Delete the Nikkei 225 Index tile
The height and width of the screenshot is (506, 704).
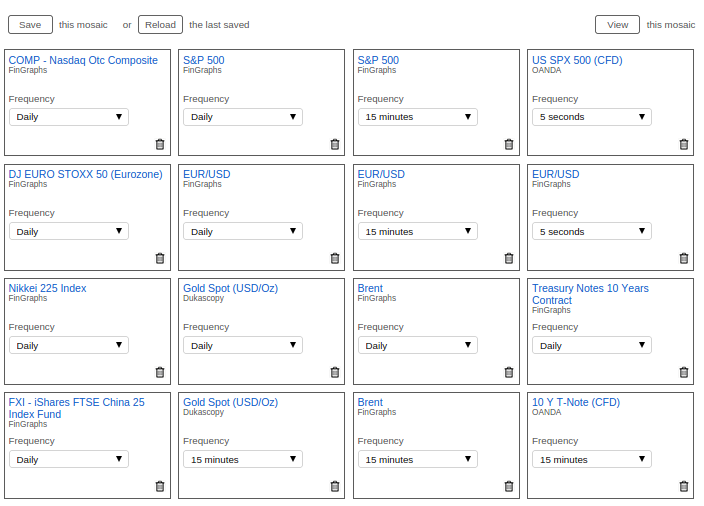coord(160,372)
